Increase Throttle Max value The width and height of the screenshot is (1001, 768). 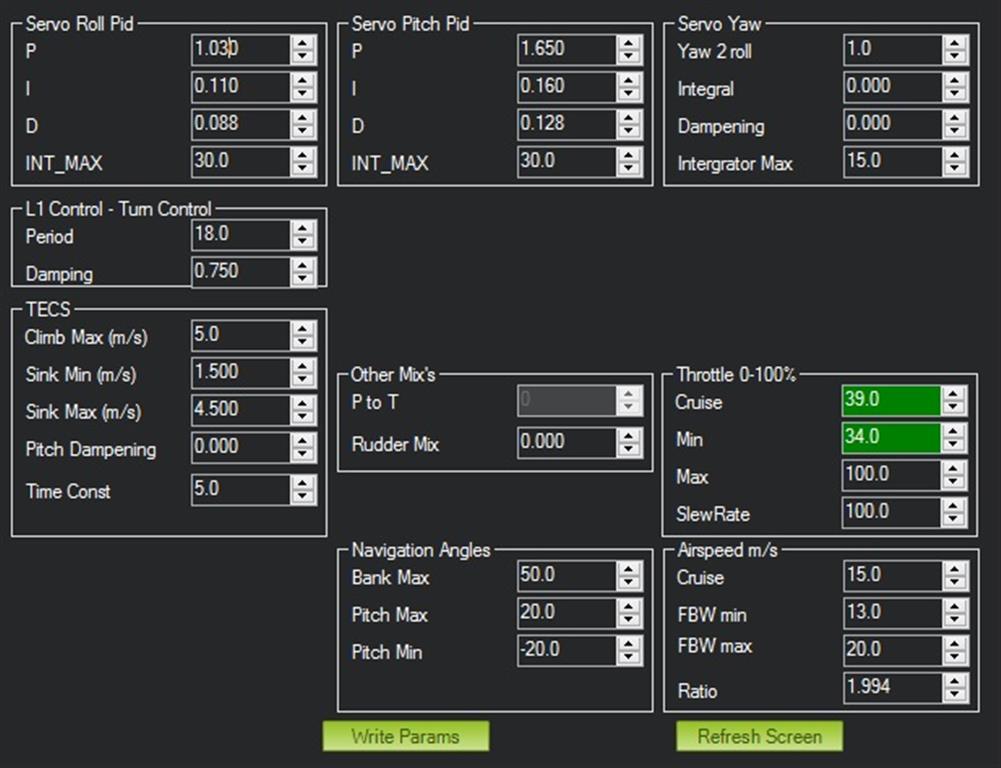coord(954,469)
